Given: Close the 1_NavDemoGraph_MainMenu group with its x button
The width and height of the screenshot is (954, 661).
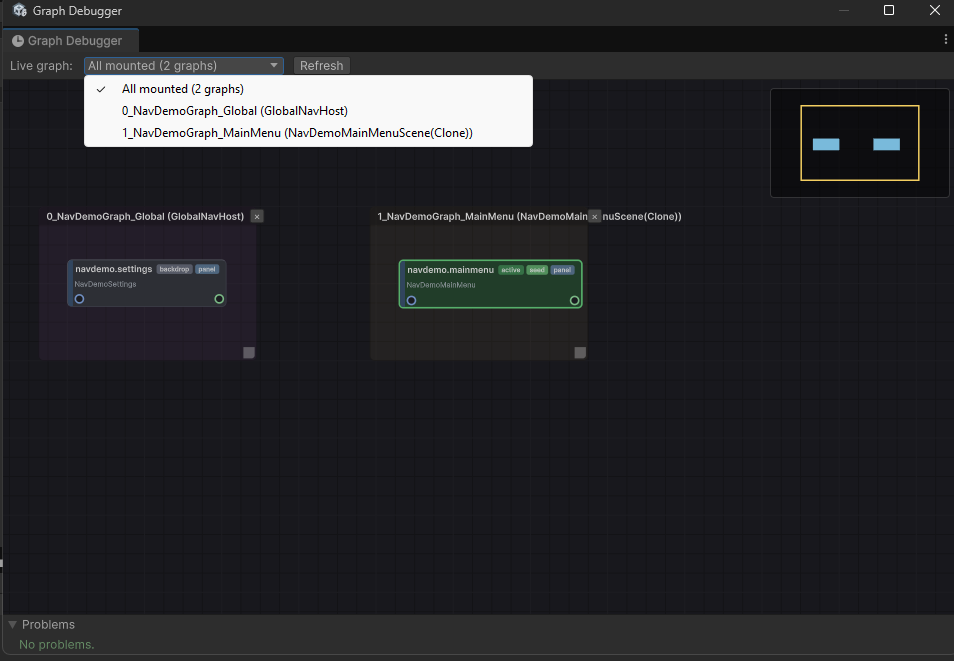Looking at the screenshot, I should point(594,217).
